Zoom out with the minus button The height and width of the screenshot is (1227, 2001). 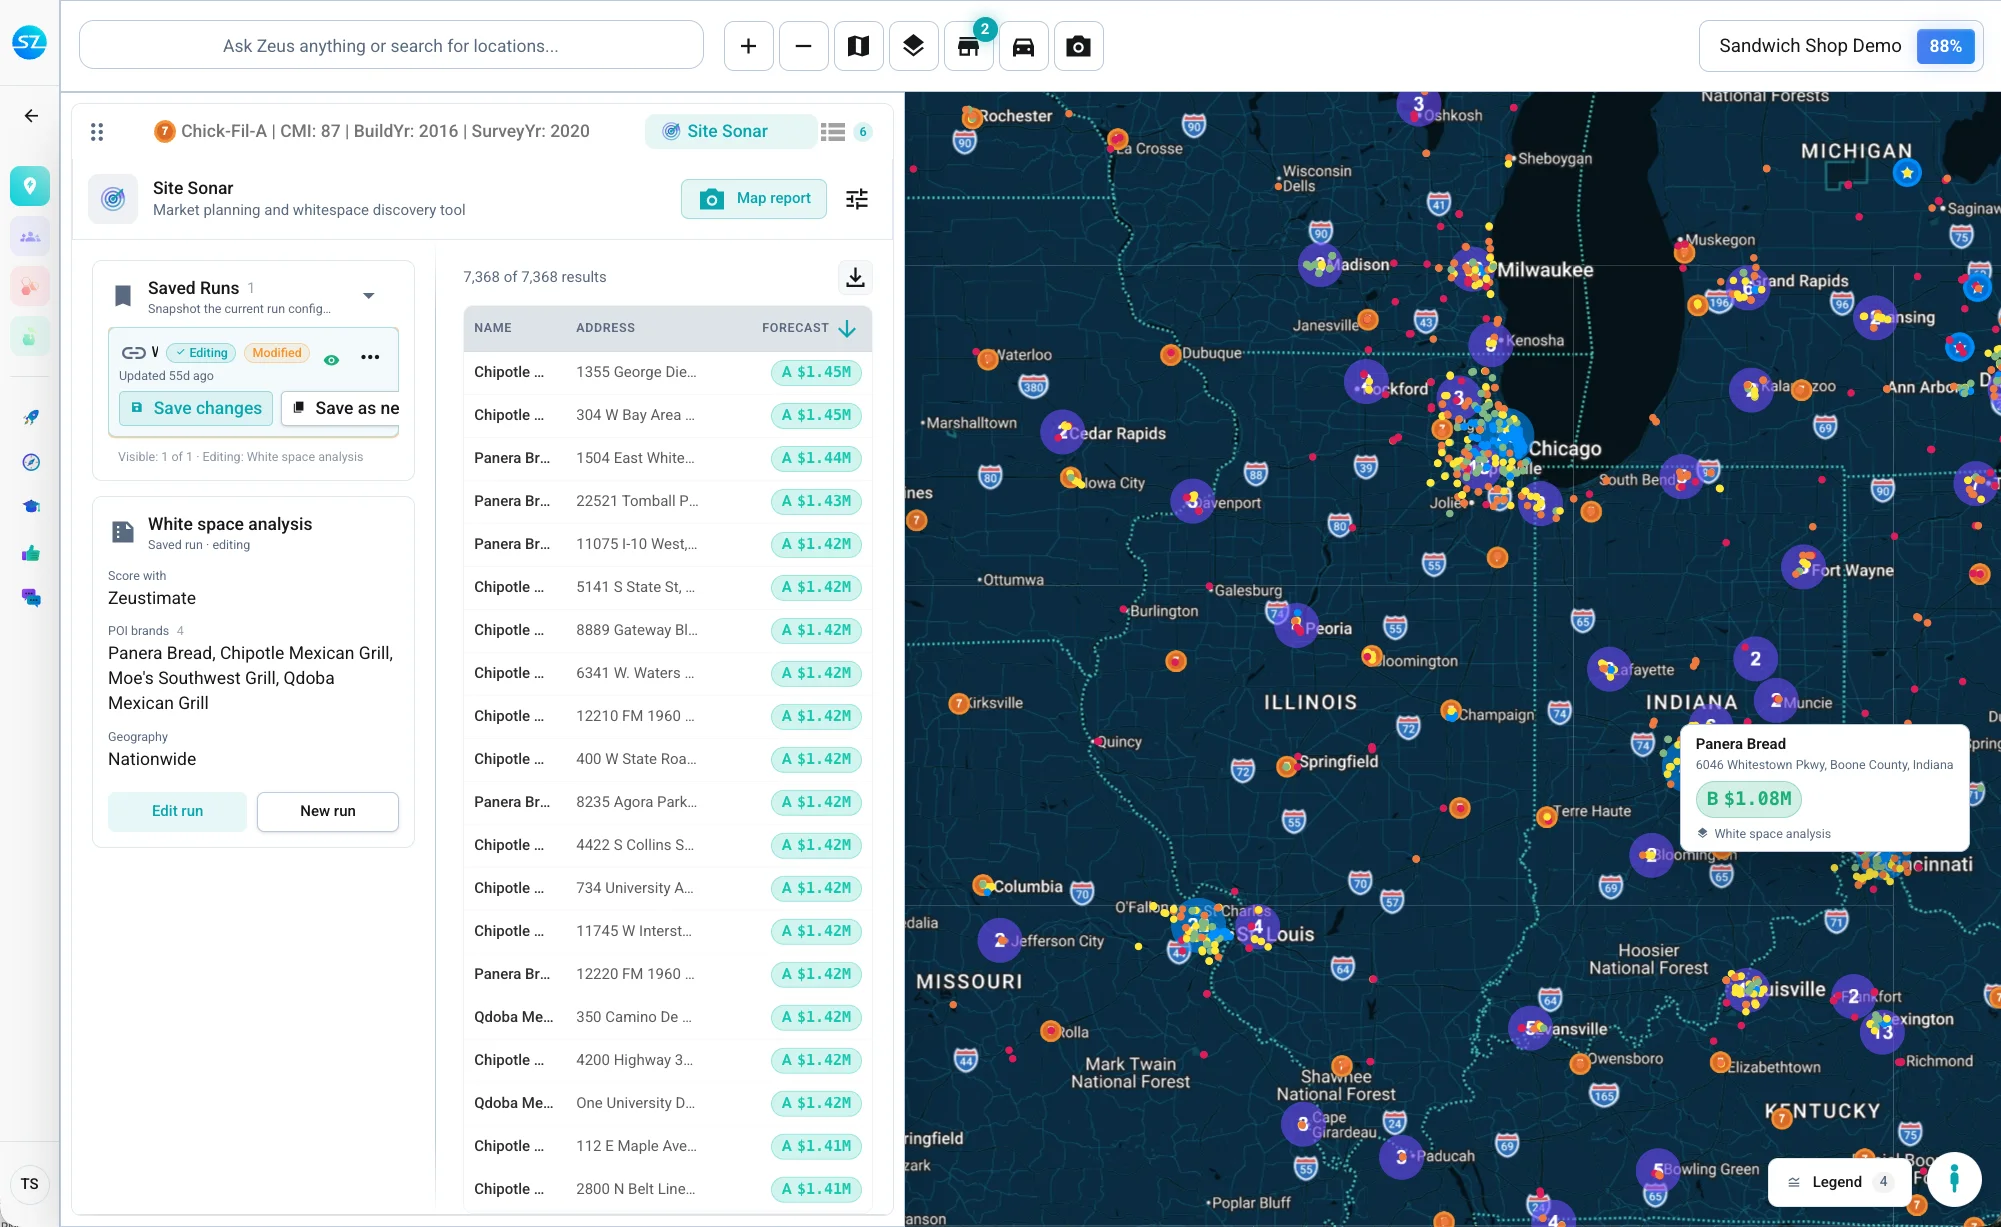click(x=803, y=46)
